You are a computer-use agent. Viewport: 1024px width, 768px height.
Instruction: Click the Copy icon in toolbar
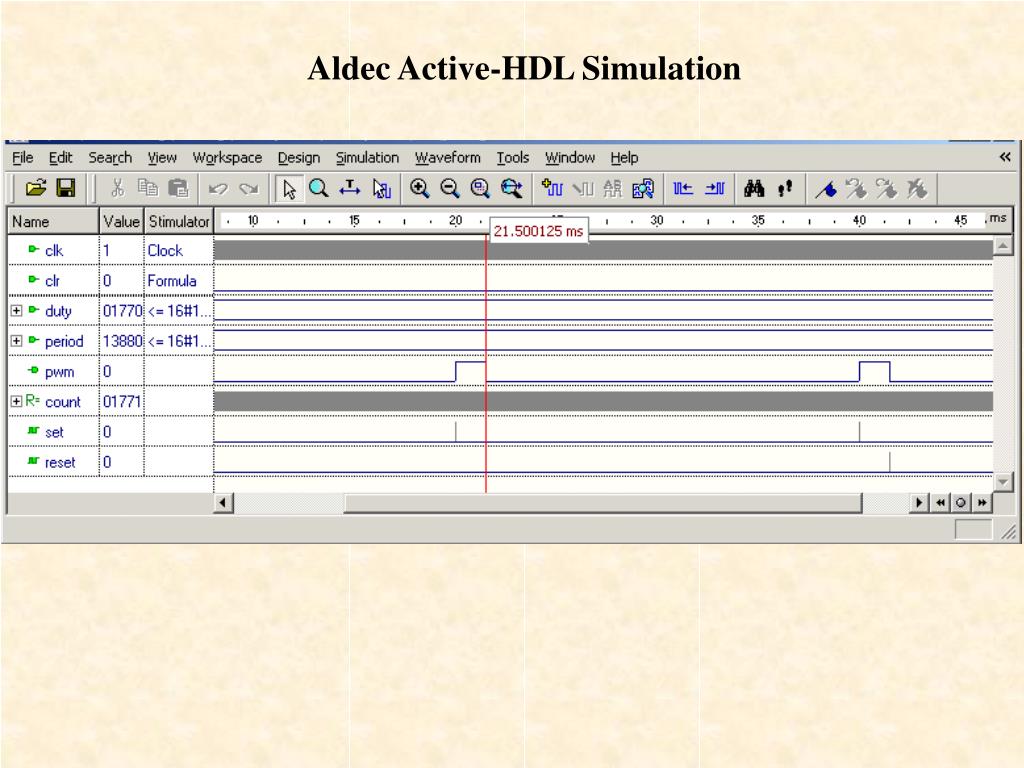click(x=148, y=189)
